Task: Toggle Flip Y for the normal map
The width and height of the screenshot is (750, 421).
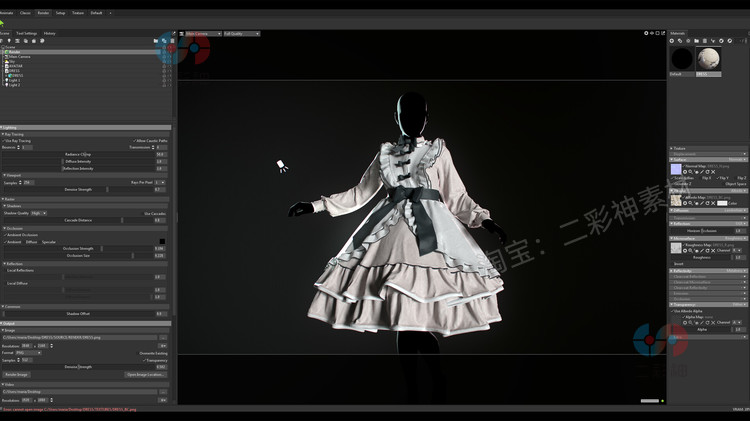Action: [723, 178]
